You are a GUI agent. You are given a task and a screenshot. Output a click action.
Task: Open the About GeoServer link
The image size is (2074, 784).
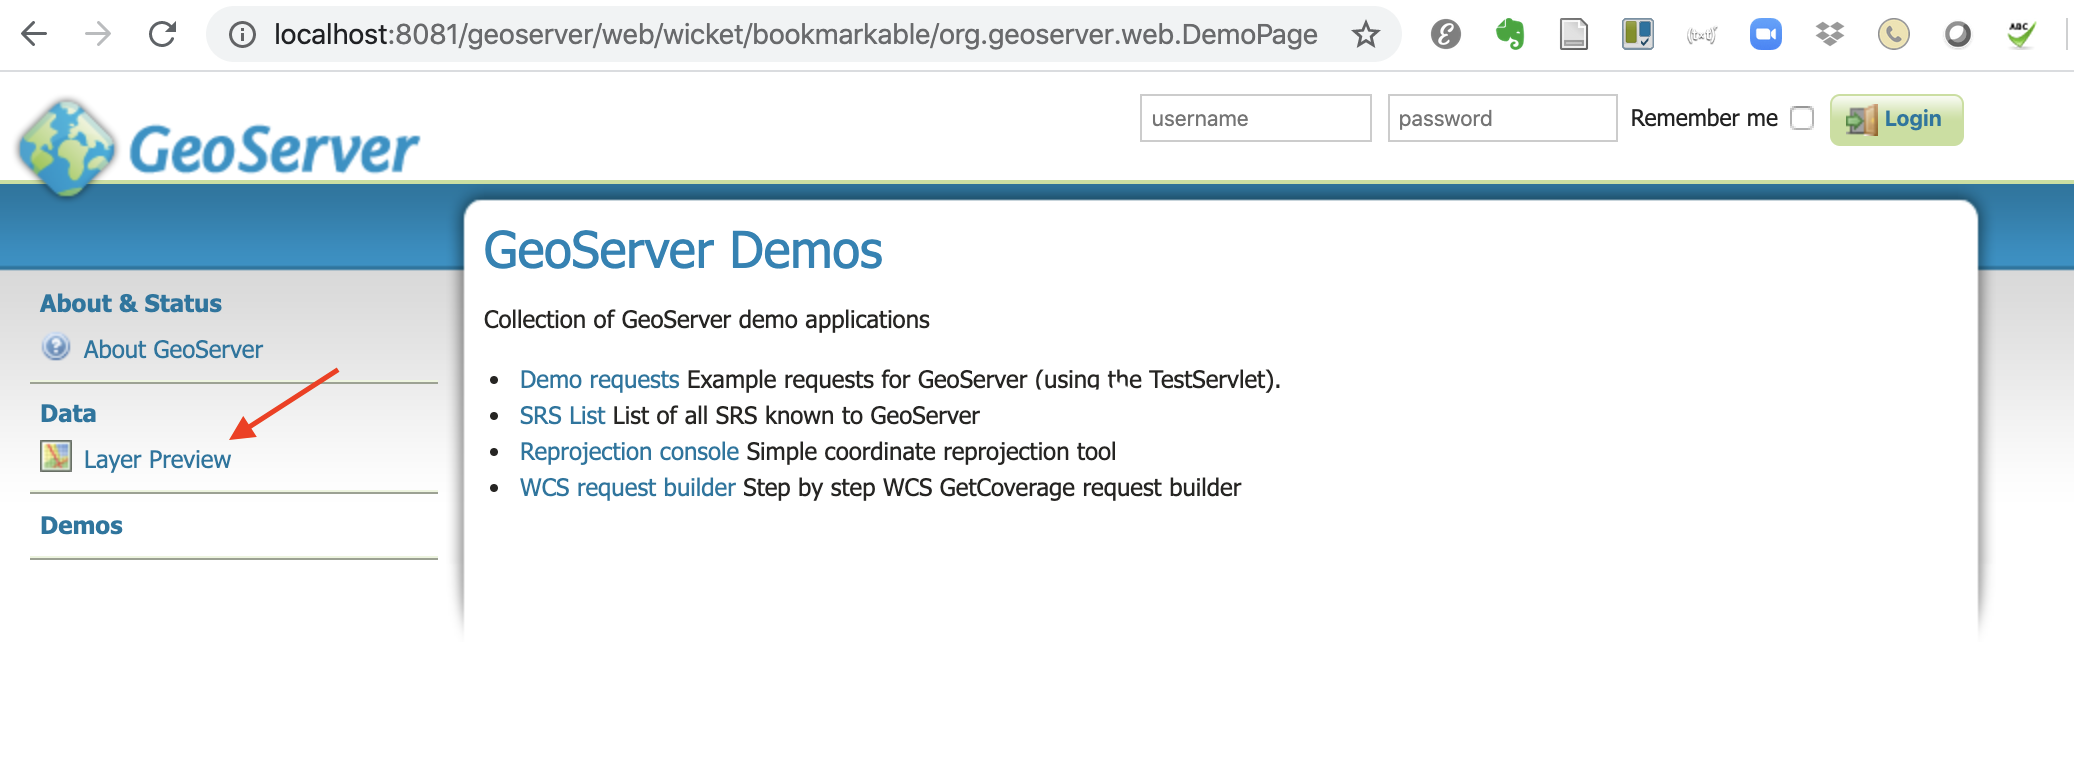coord(173,349)
